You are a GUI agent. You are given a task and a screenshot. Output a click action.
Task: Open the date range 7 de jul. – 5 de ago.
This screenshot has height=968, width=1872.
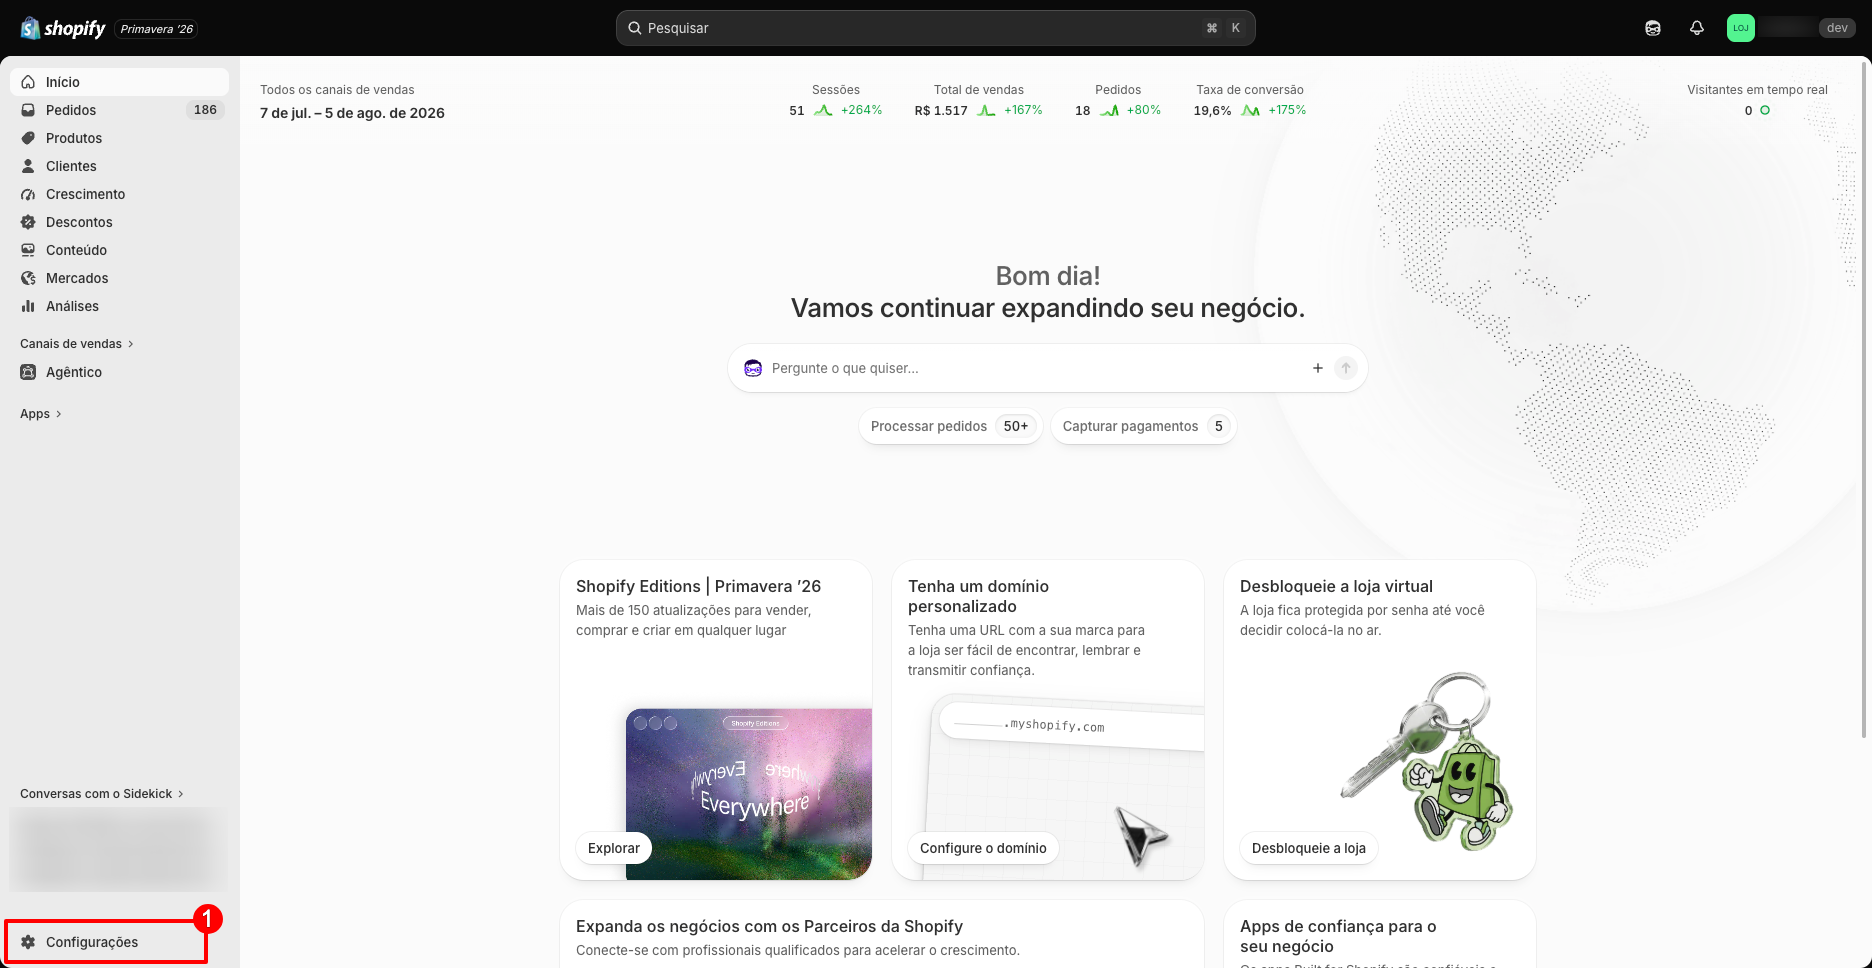[352, 113]
